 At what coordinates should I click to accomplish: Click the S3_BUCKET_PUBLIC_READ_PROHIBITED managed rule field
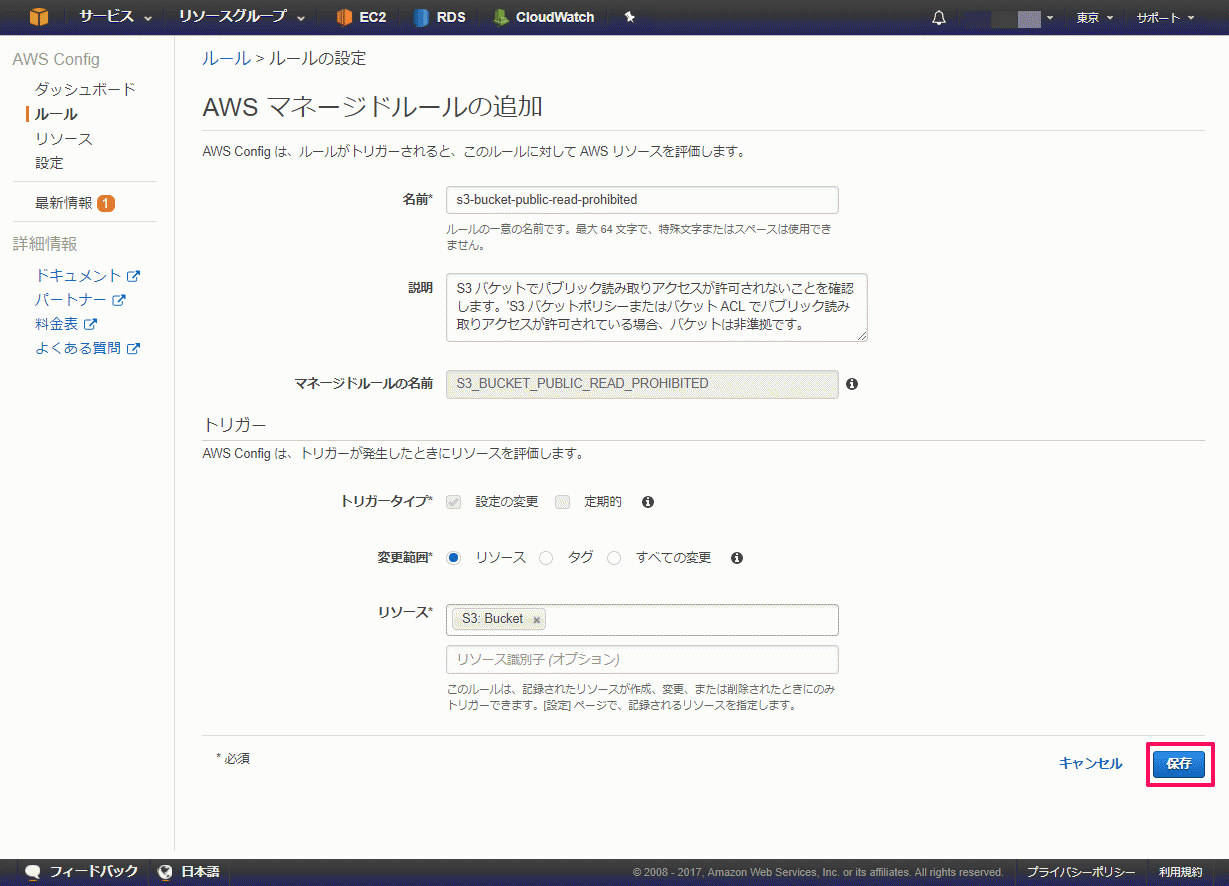tap(642, 384)
